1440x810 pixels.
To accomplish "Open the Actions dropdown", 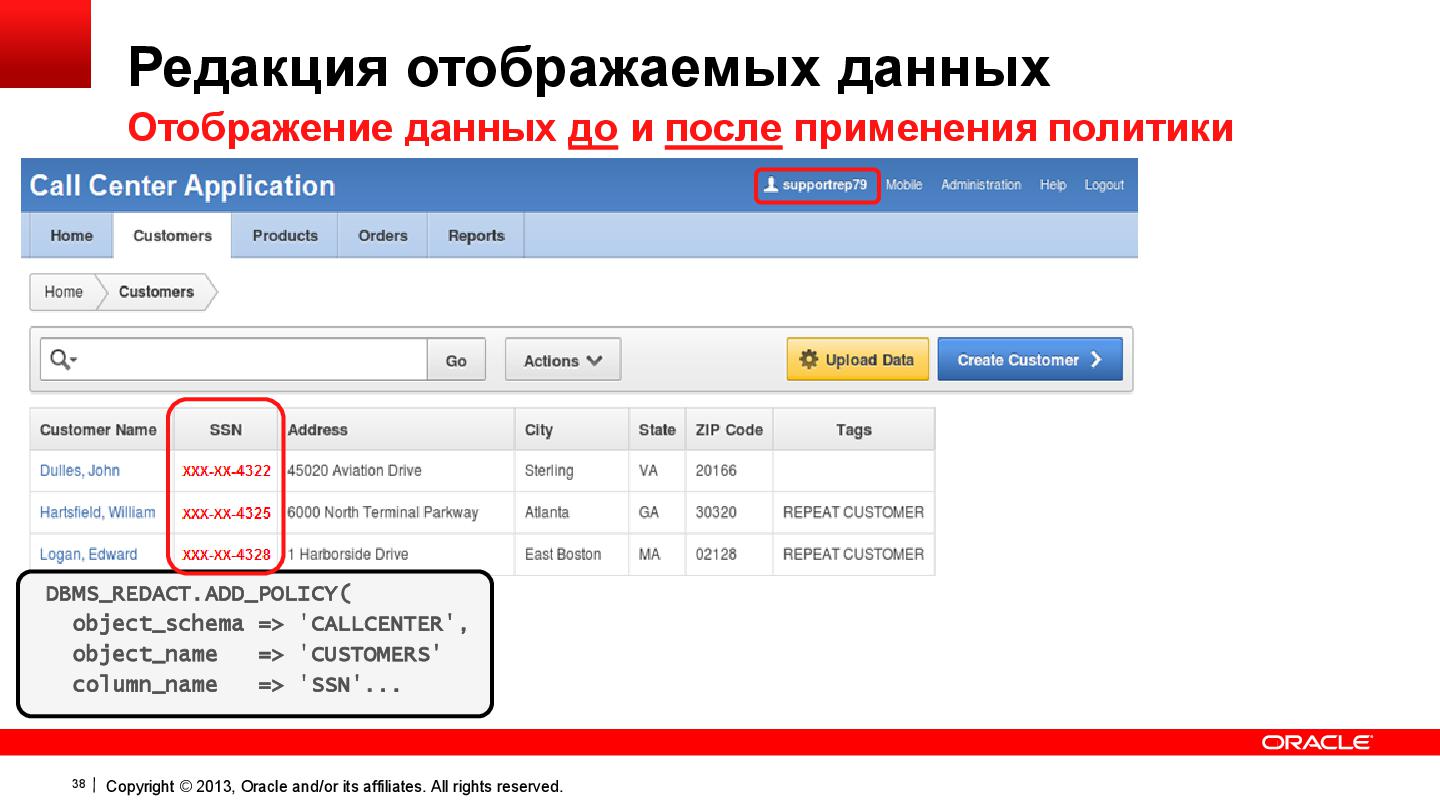I will (561, 358).
